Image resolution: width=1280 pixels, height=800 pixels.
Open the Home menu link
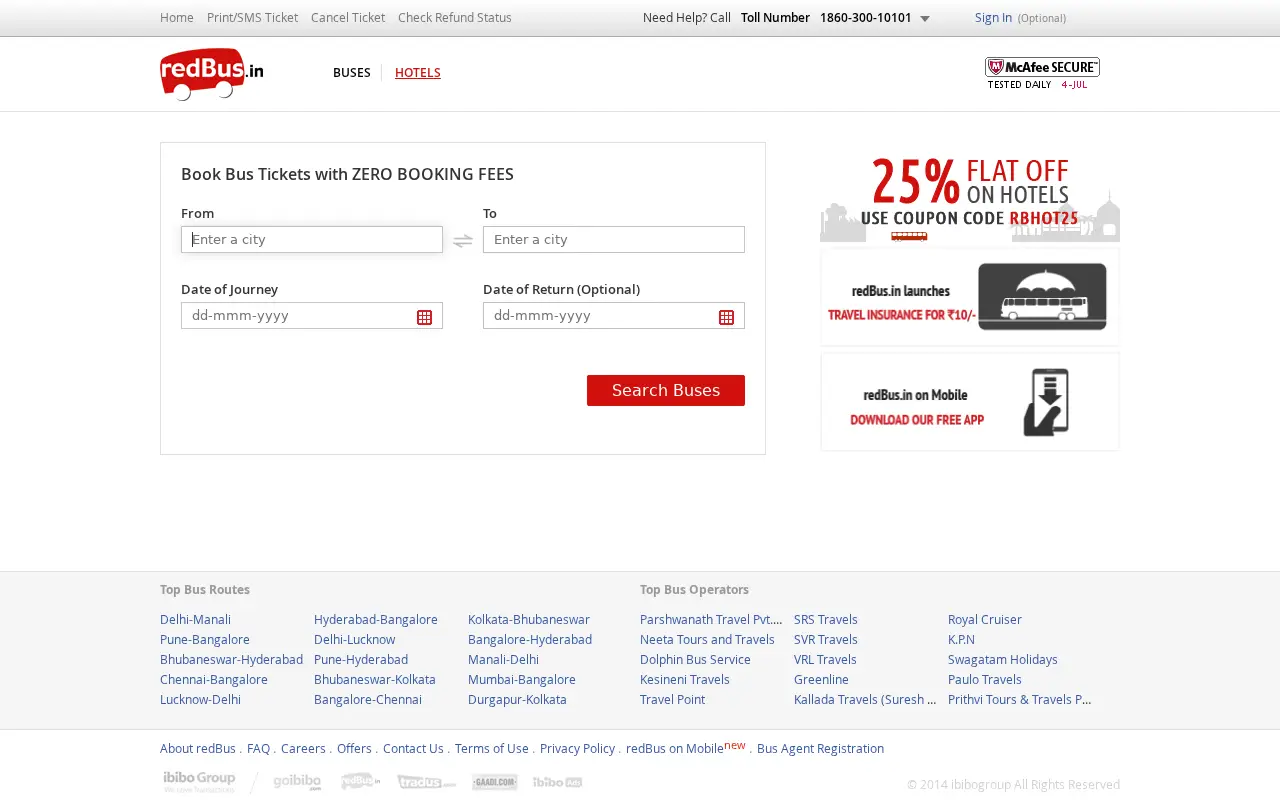pyautogui.click(x=177, y=17)
